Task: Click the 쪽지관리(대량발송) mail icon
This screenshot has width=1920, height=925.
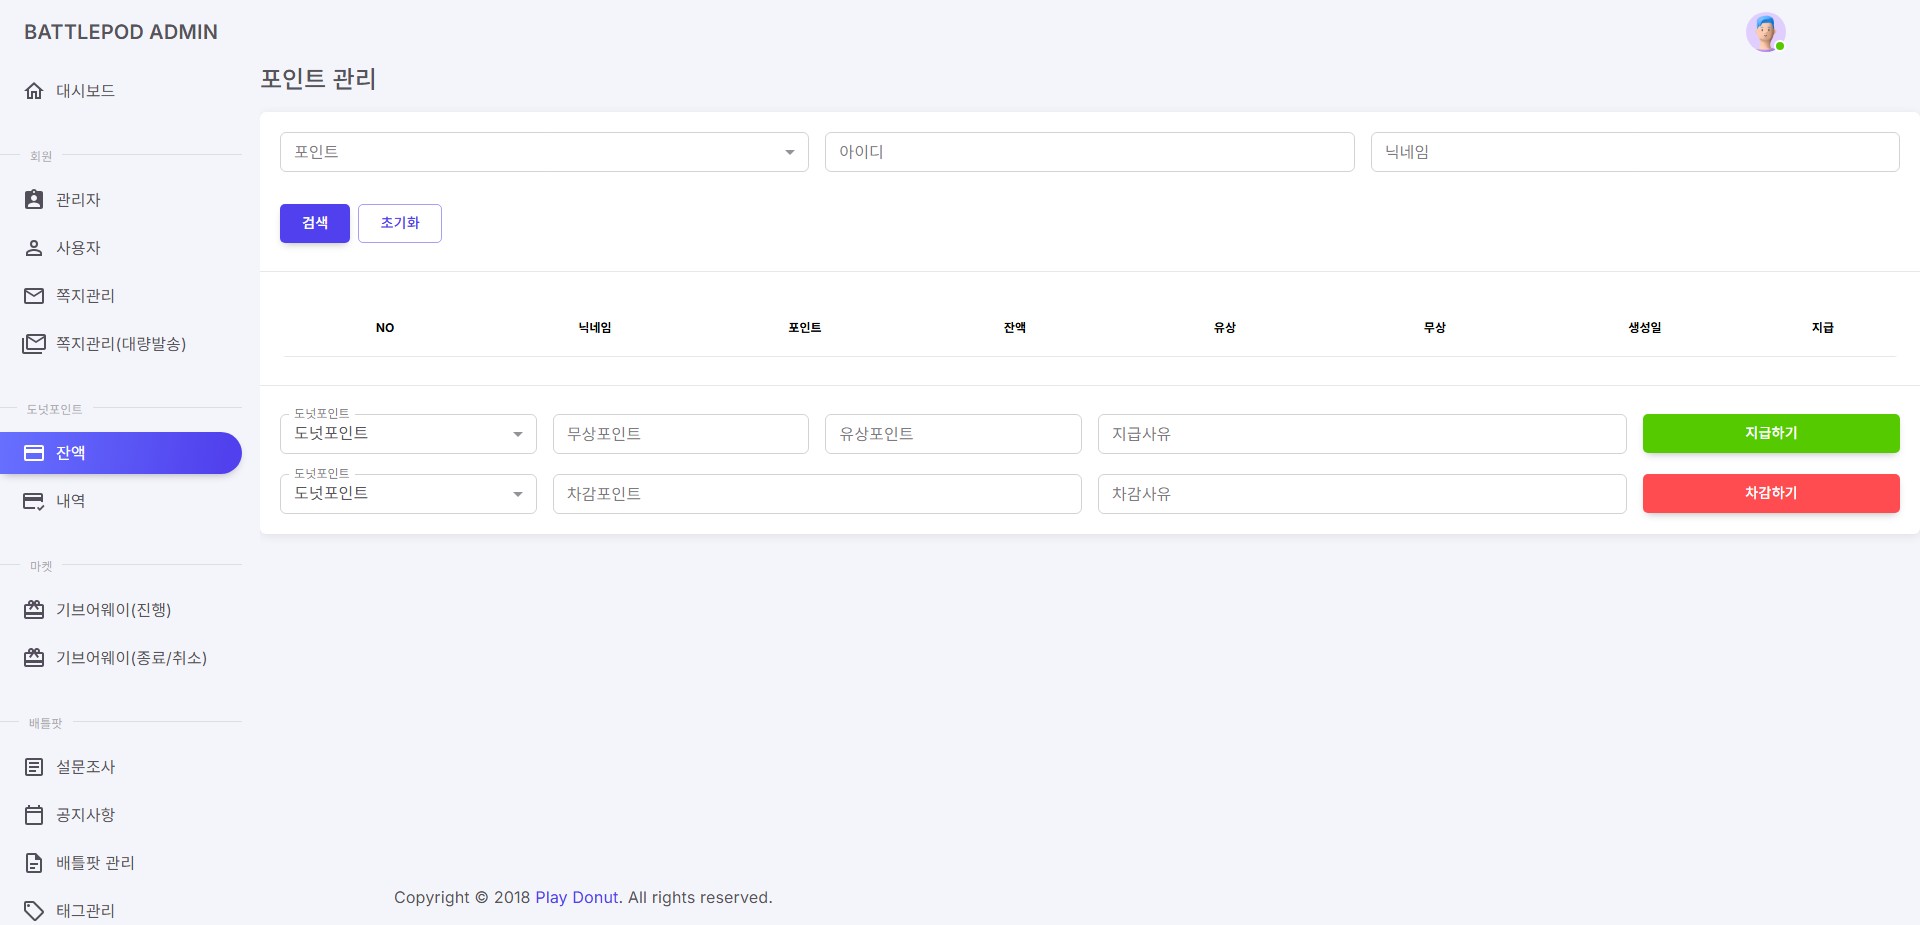Action: pos(34,343)
